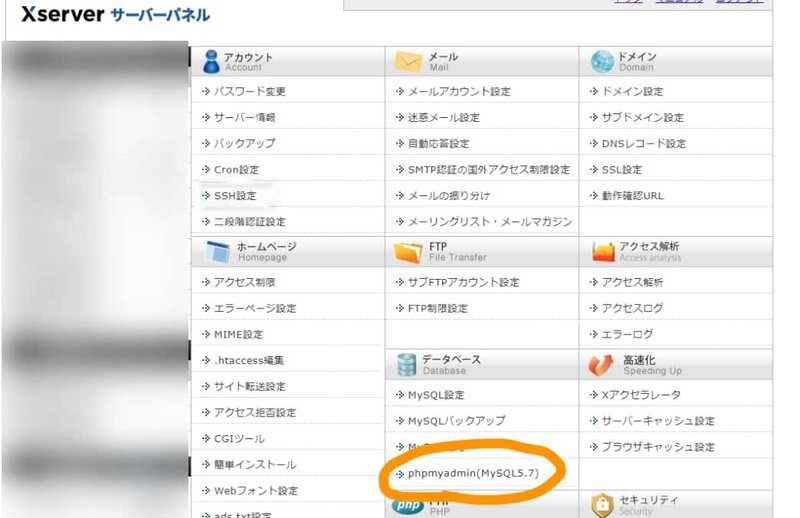Screen dimensions: 800x518
Task: Click the FTP folder icon
Action: tap(408, 252)
